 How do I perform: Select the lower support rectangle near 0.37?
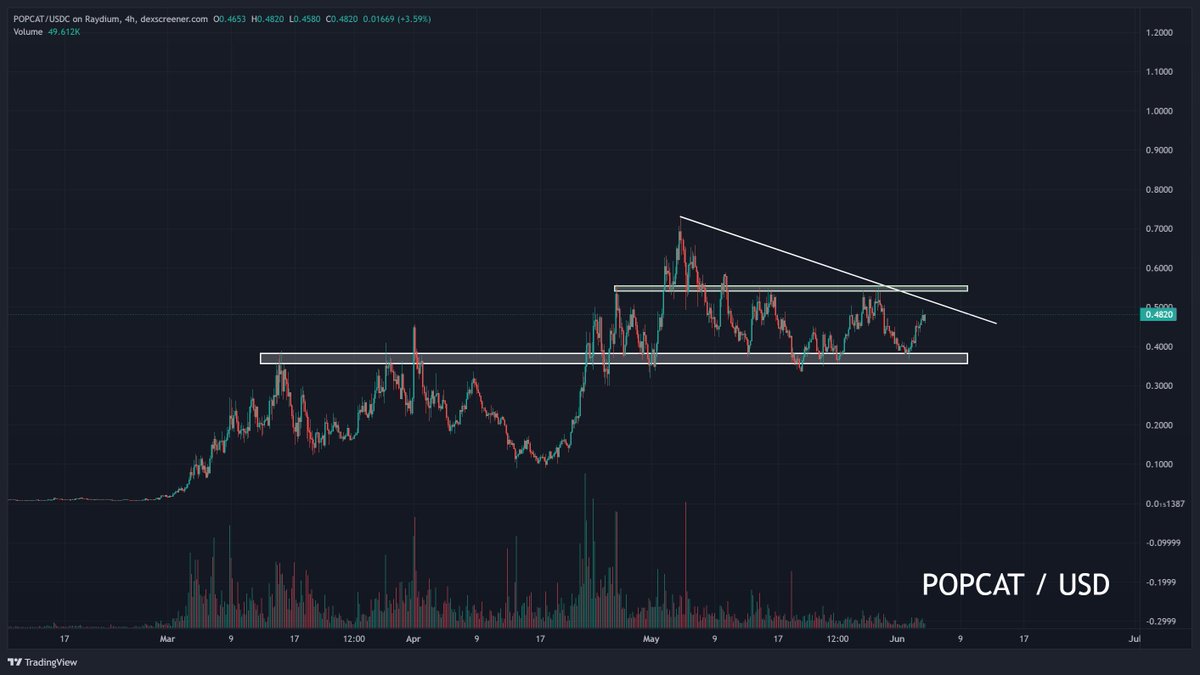[614, 358]
